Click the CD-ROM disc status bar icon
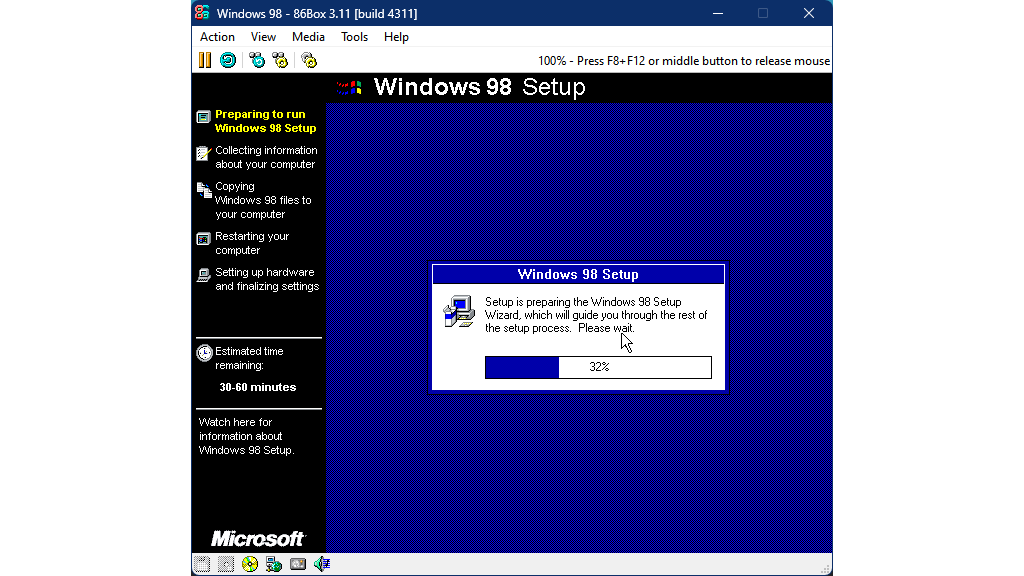1024x576 pixels. (x=249, y=564)
